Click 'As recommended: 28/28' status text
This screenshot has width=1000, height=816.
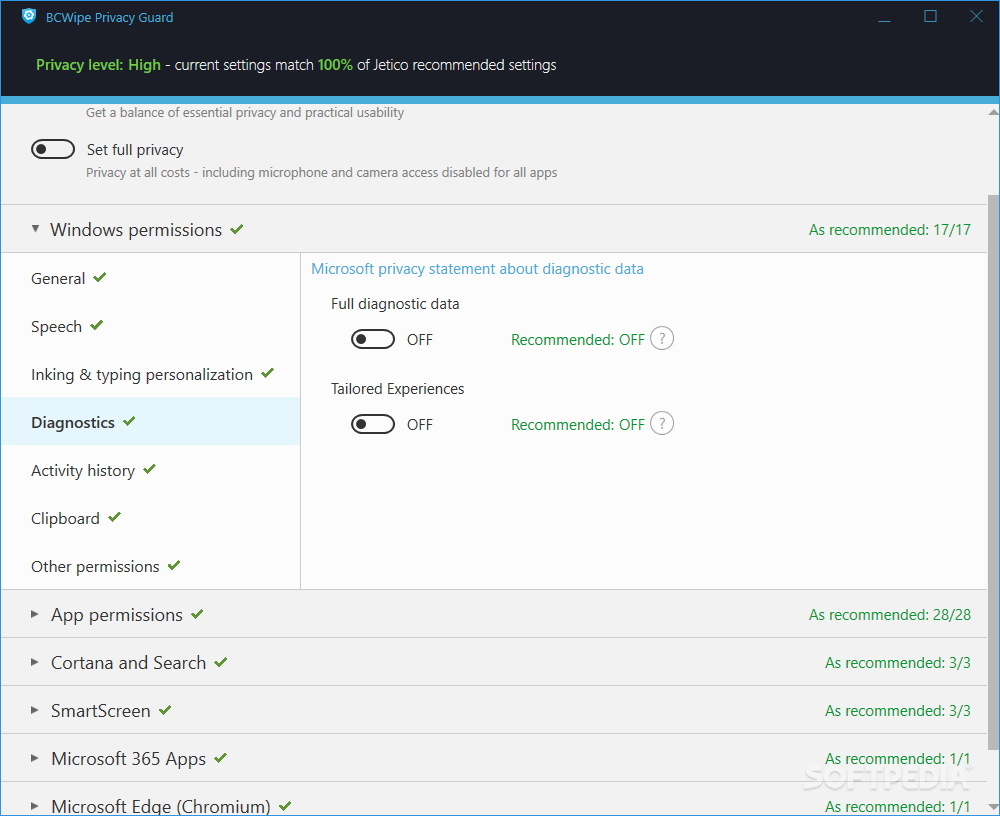890,614
